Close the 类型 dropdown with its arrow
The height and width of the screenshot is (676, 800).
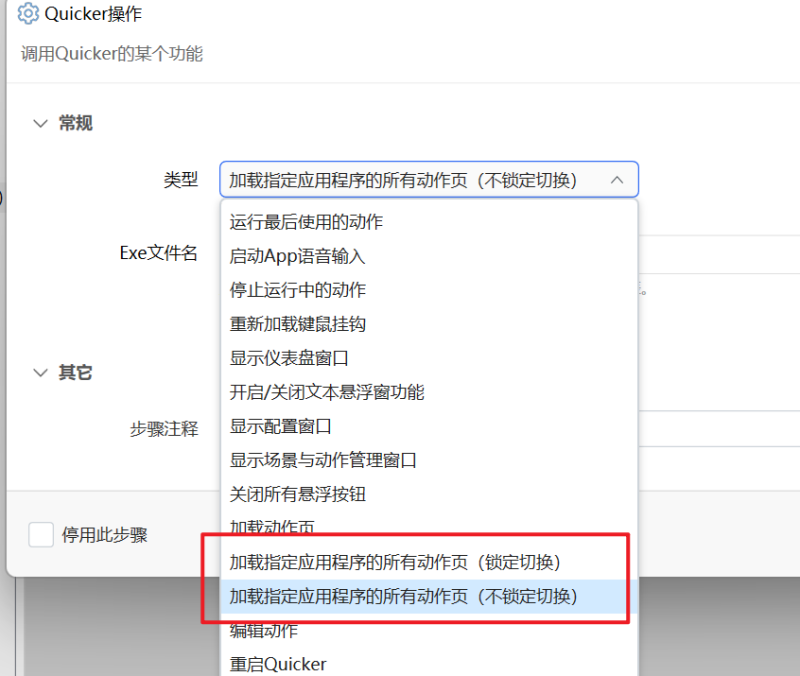point(617,180)
